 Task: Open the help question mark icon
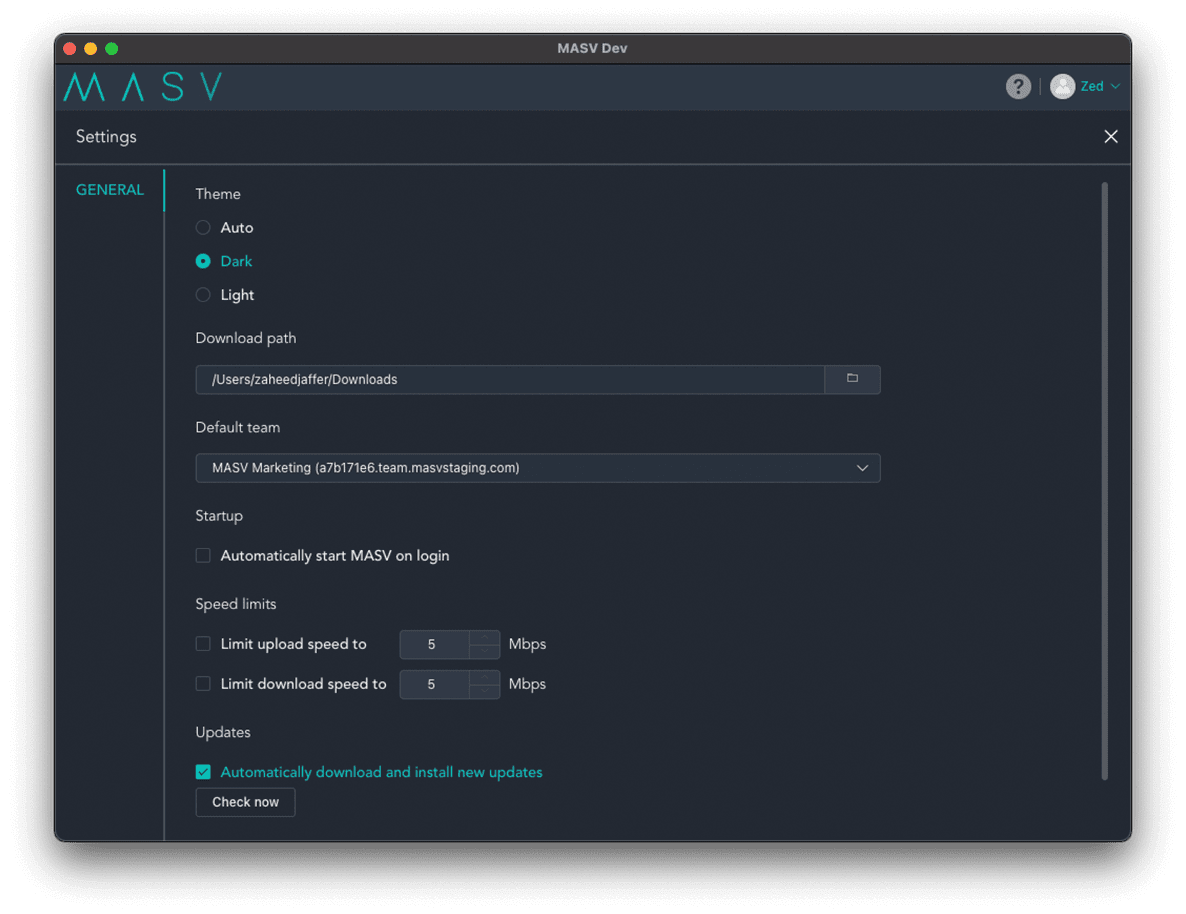[x=1018, y=86]
